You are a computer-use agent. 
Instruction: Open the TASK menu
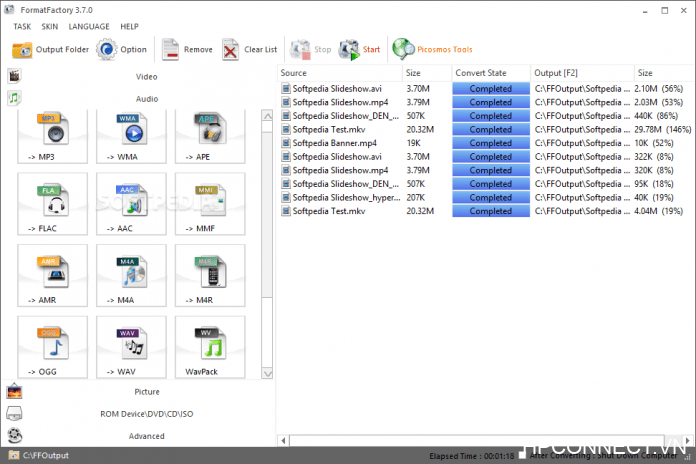pos(22,27)
